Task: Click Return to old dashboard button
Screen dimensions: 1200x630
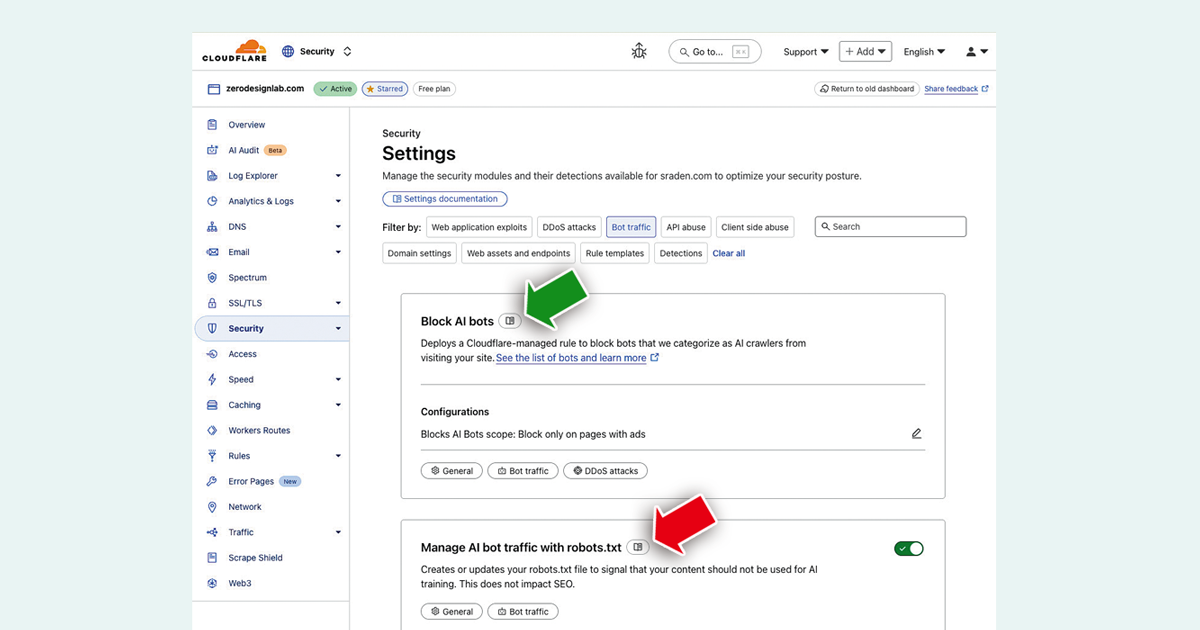Action: (x=866, y=89)
